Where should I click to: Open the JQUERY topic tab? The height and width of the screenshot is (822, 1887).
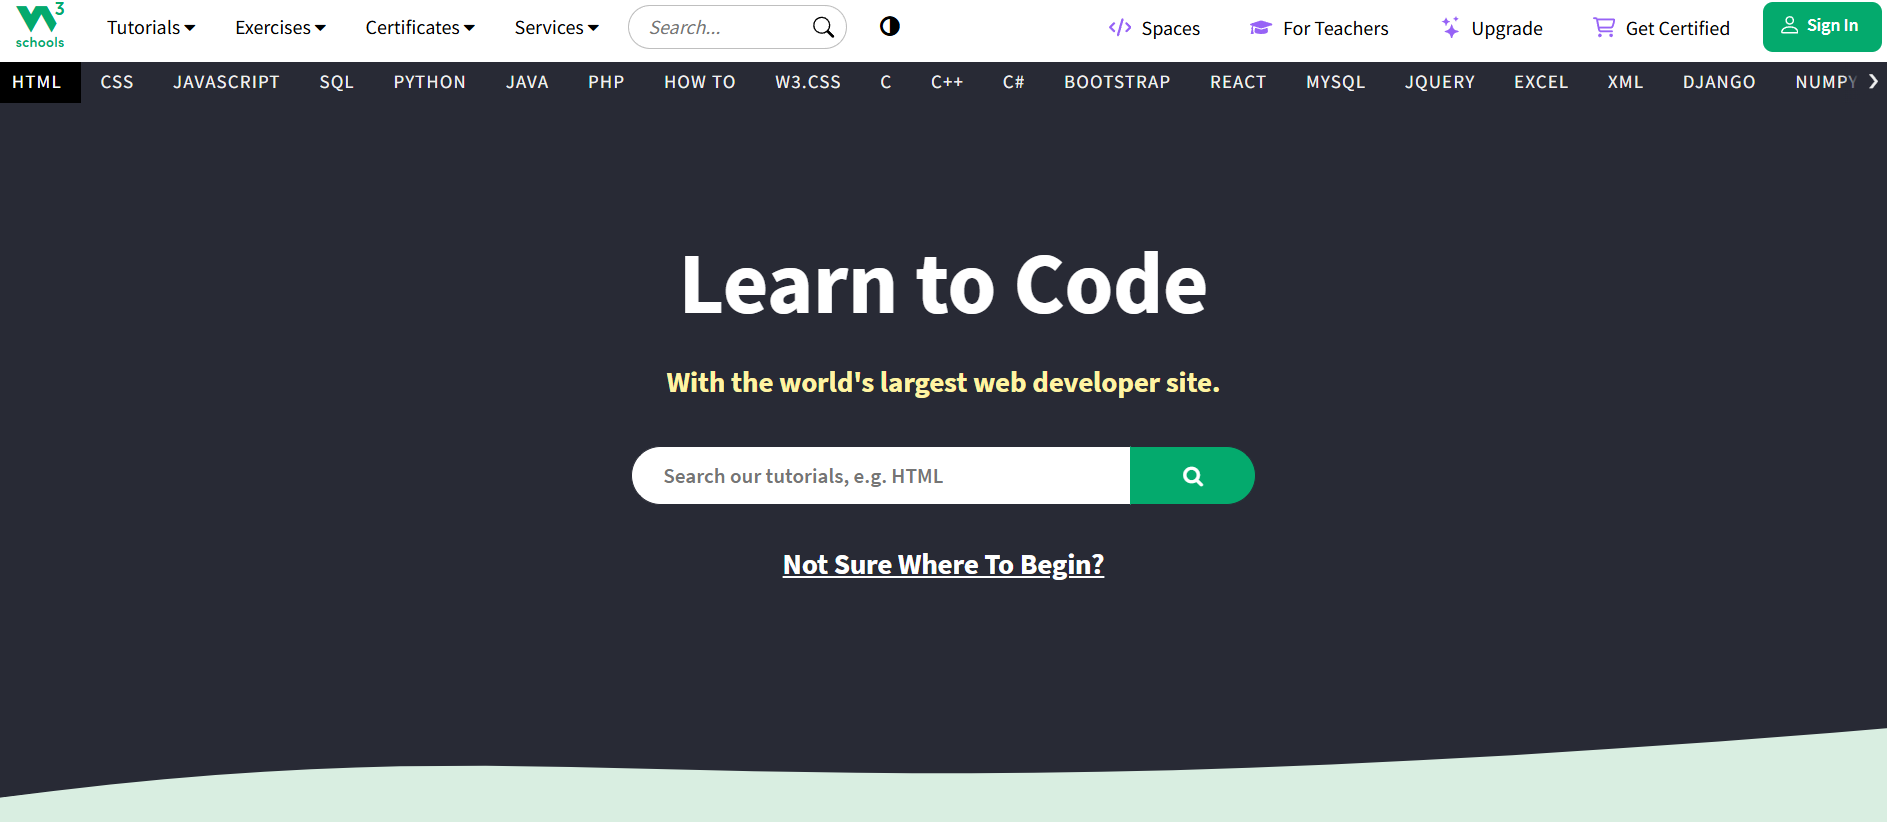pos(1440,82)
